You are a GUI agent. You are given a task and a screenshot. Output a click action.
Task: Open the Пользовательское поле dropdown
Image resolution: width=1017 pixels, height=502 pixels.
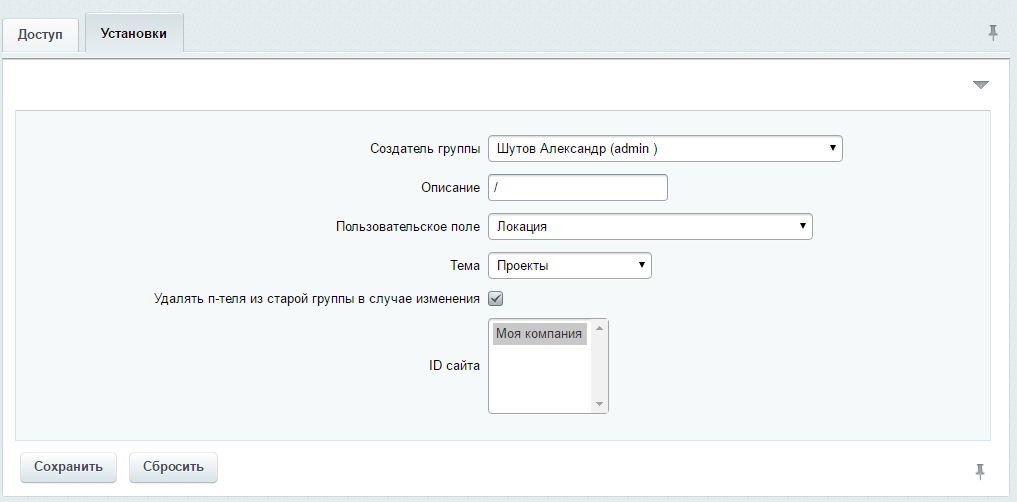tap(650, 226)
